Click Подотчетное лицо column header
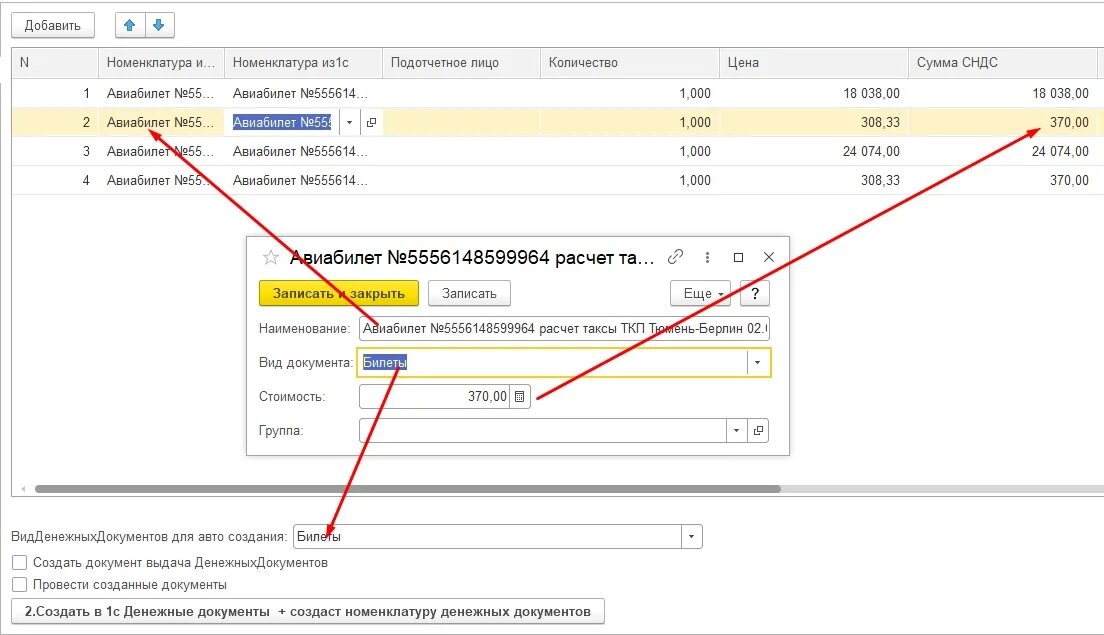 (460, 63)
